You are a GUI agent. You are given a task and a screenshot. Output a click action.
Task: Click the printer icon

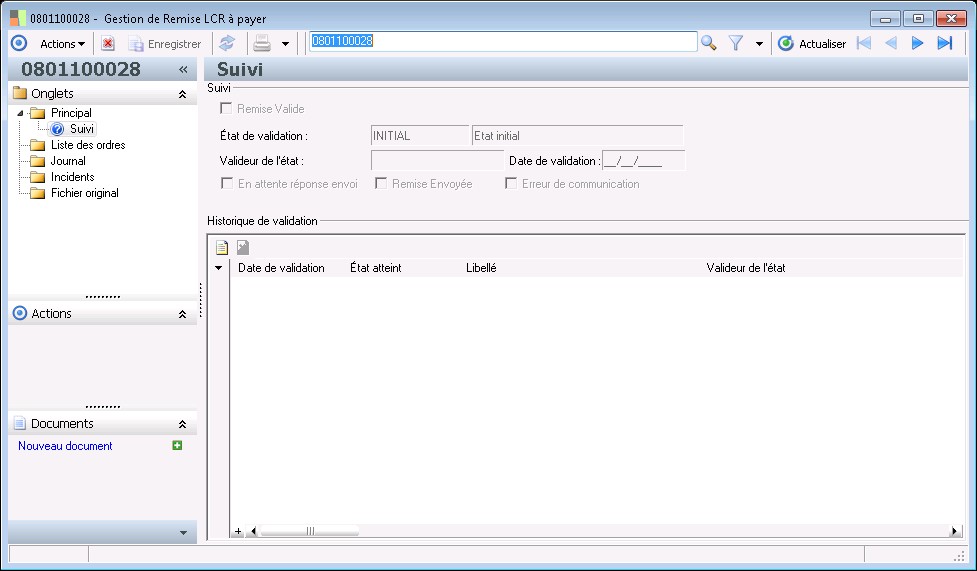pyautogui.click(x=262, y=43)
